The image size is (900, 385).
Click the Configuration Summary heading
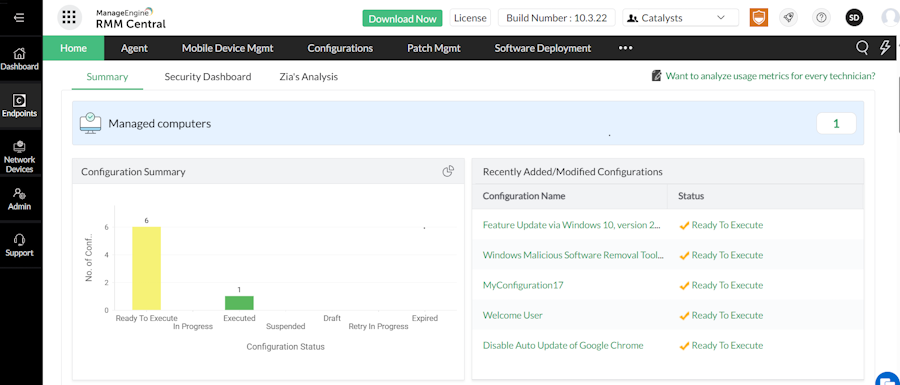[x=133, y=172]
